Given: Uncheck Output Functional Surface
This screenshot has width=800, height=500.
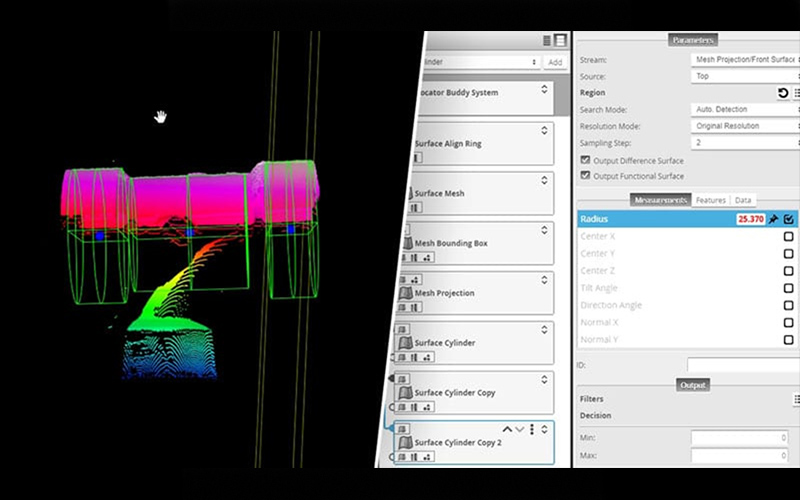Looking at the screenshot, I should [585, 177].
